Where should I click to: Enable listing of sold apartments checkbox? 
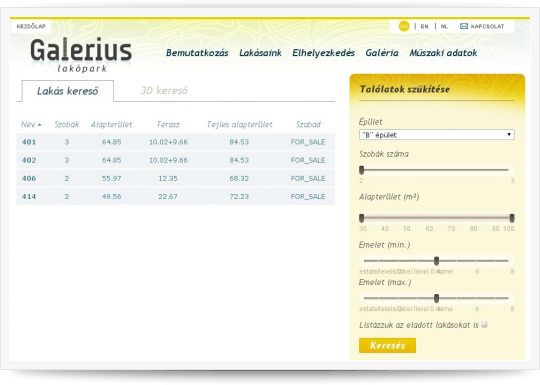point(484,324)
